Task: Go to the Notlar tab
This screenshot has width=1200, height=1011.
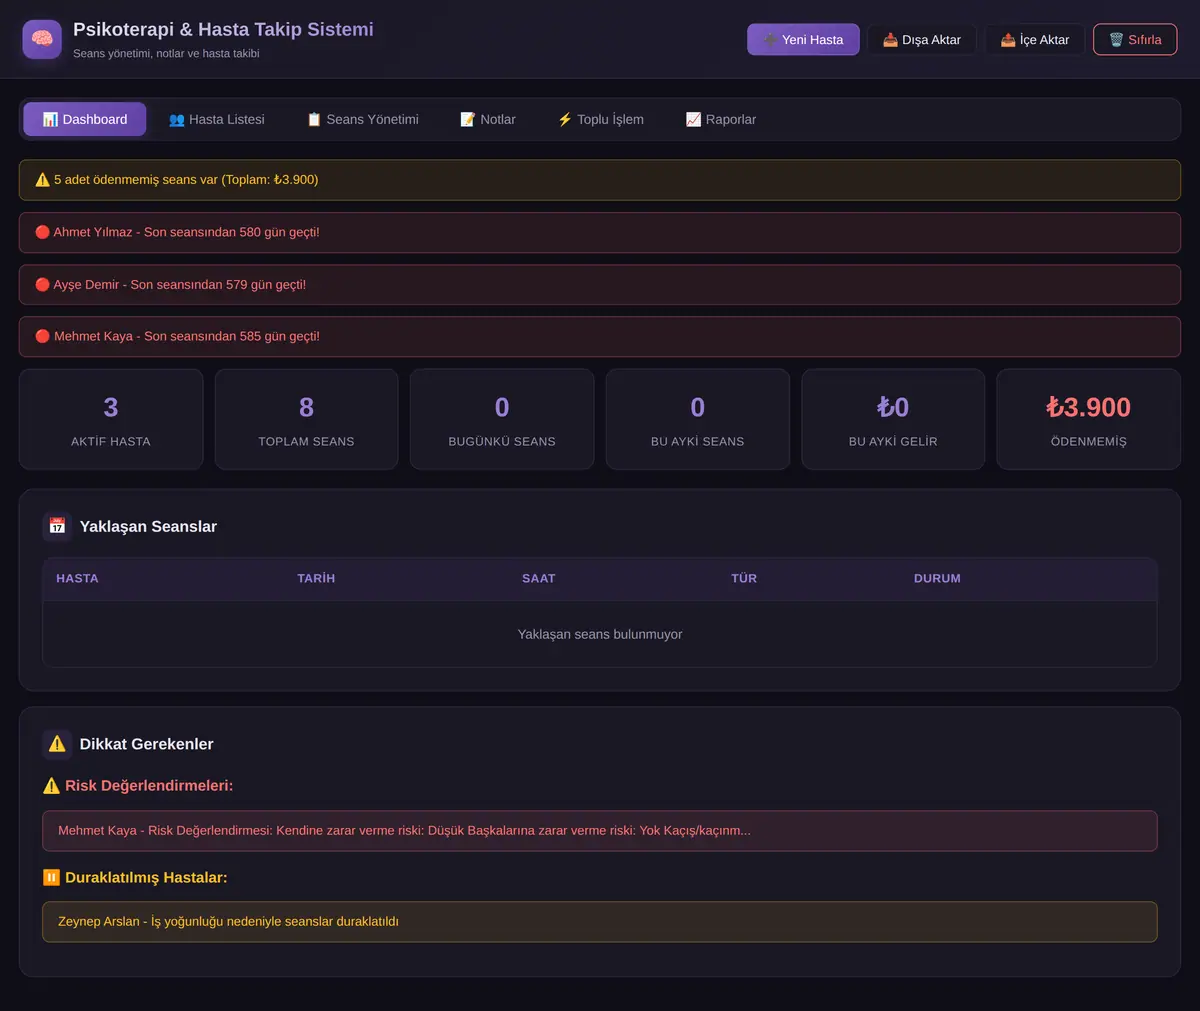Action: [x=488, y=119]
